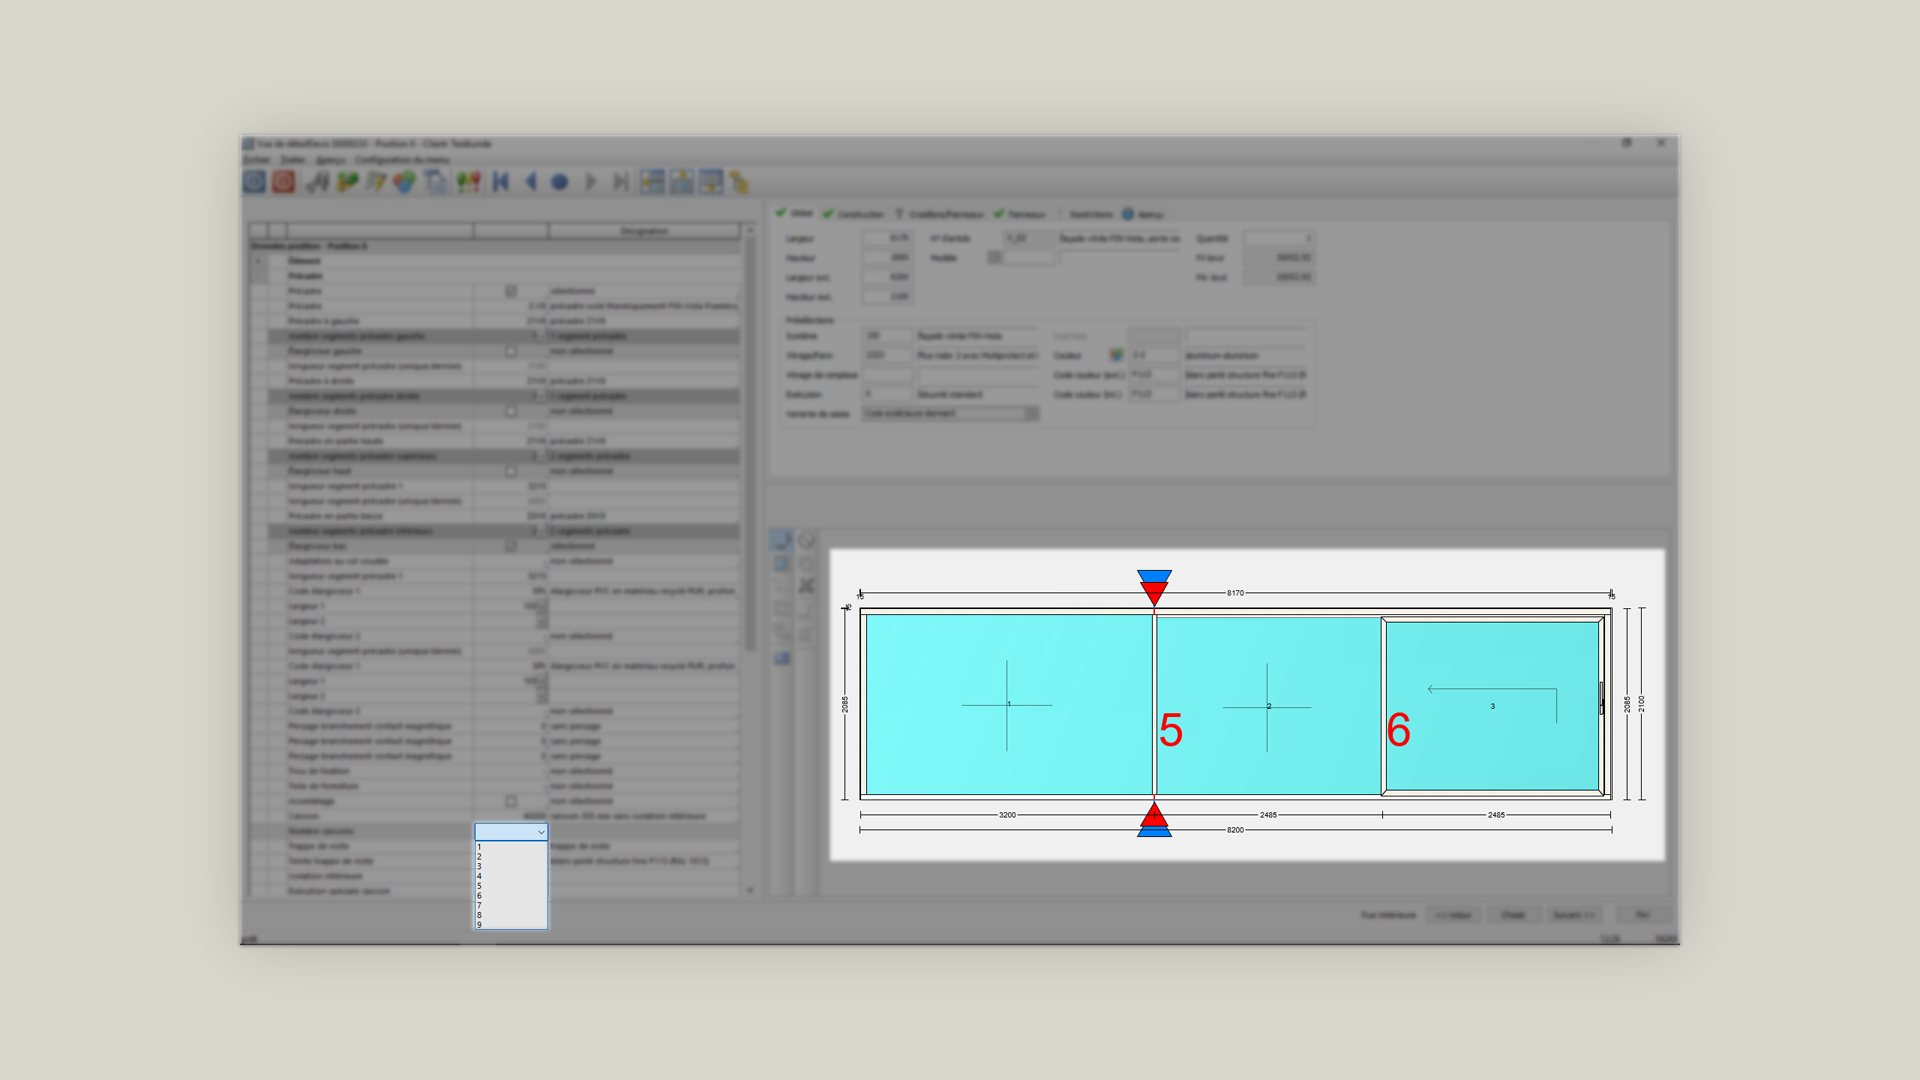Select glass panel 1 in the drawing
Screen dimensions: 1920x1080
(x=1008, y=705)
